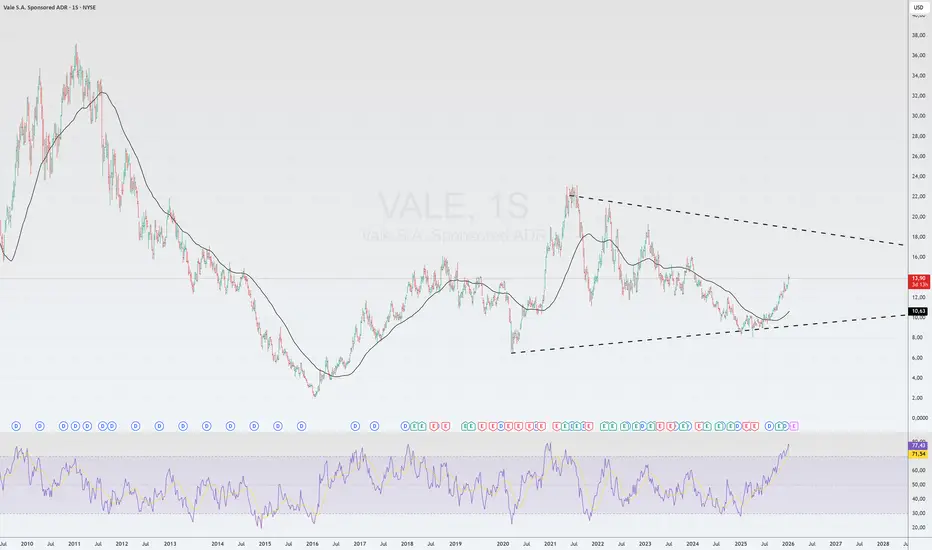Click the 2020 label on time axis
The width and height of the screenshot is (932, 550).
(x=503, y=543)
